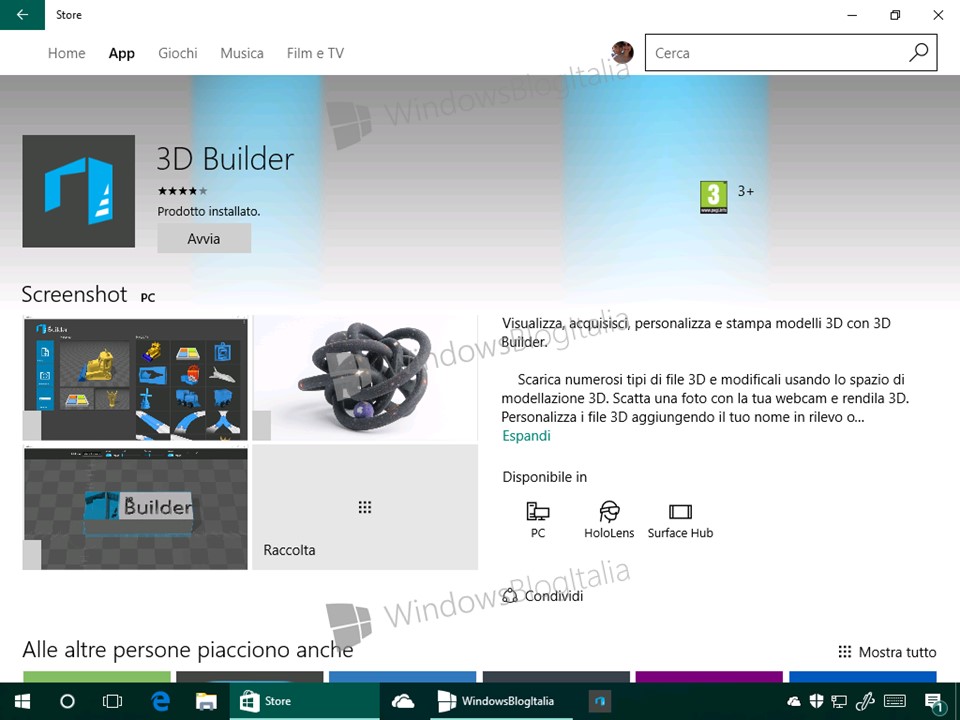The image size is (960, 720).
Task: Switch to 3D Builder taskbar icon
Action: [x=599, y=701]
